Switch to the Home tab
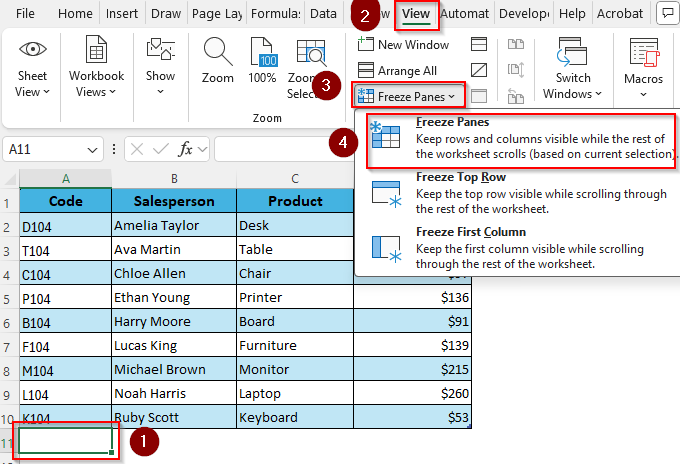680x464 pixels. [75, 13]
